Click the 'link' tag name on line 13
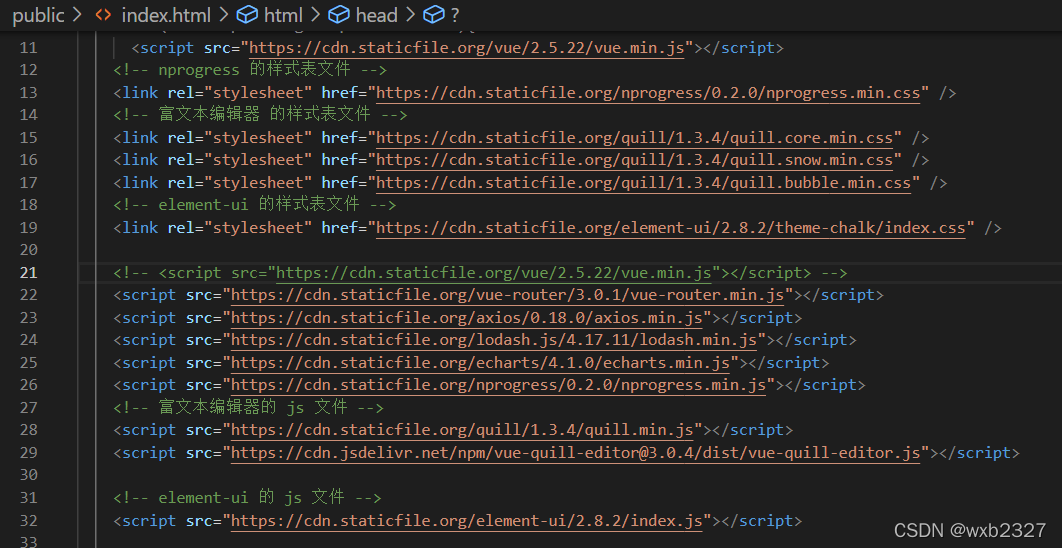Viewport: 1062px width, 548px height. (141, 92)
